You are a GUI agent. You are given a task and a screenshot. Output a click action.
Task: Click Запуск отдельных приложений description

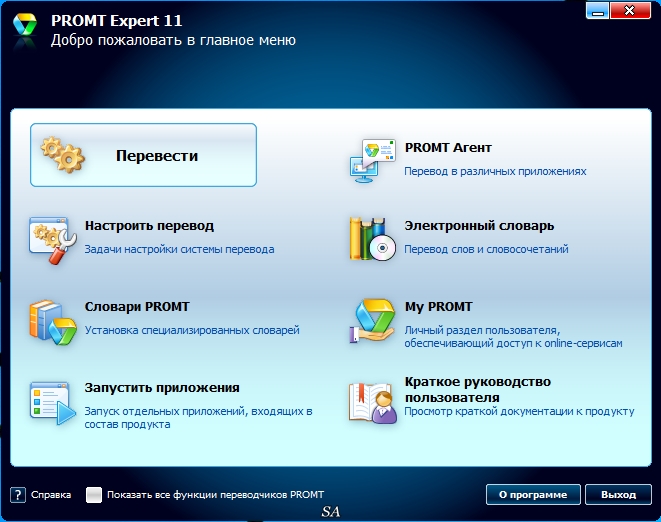click(x=198, y=417)
